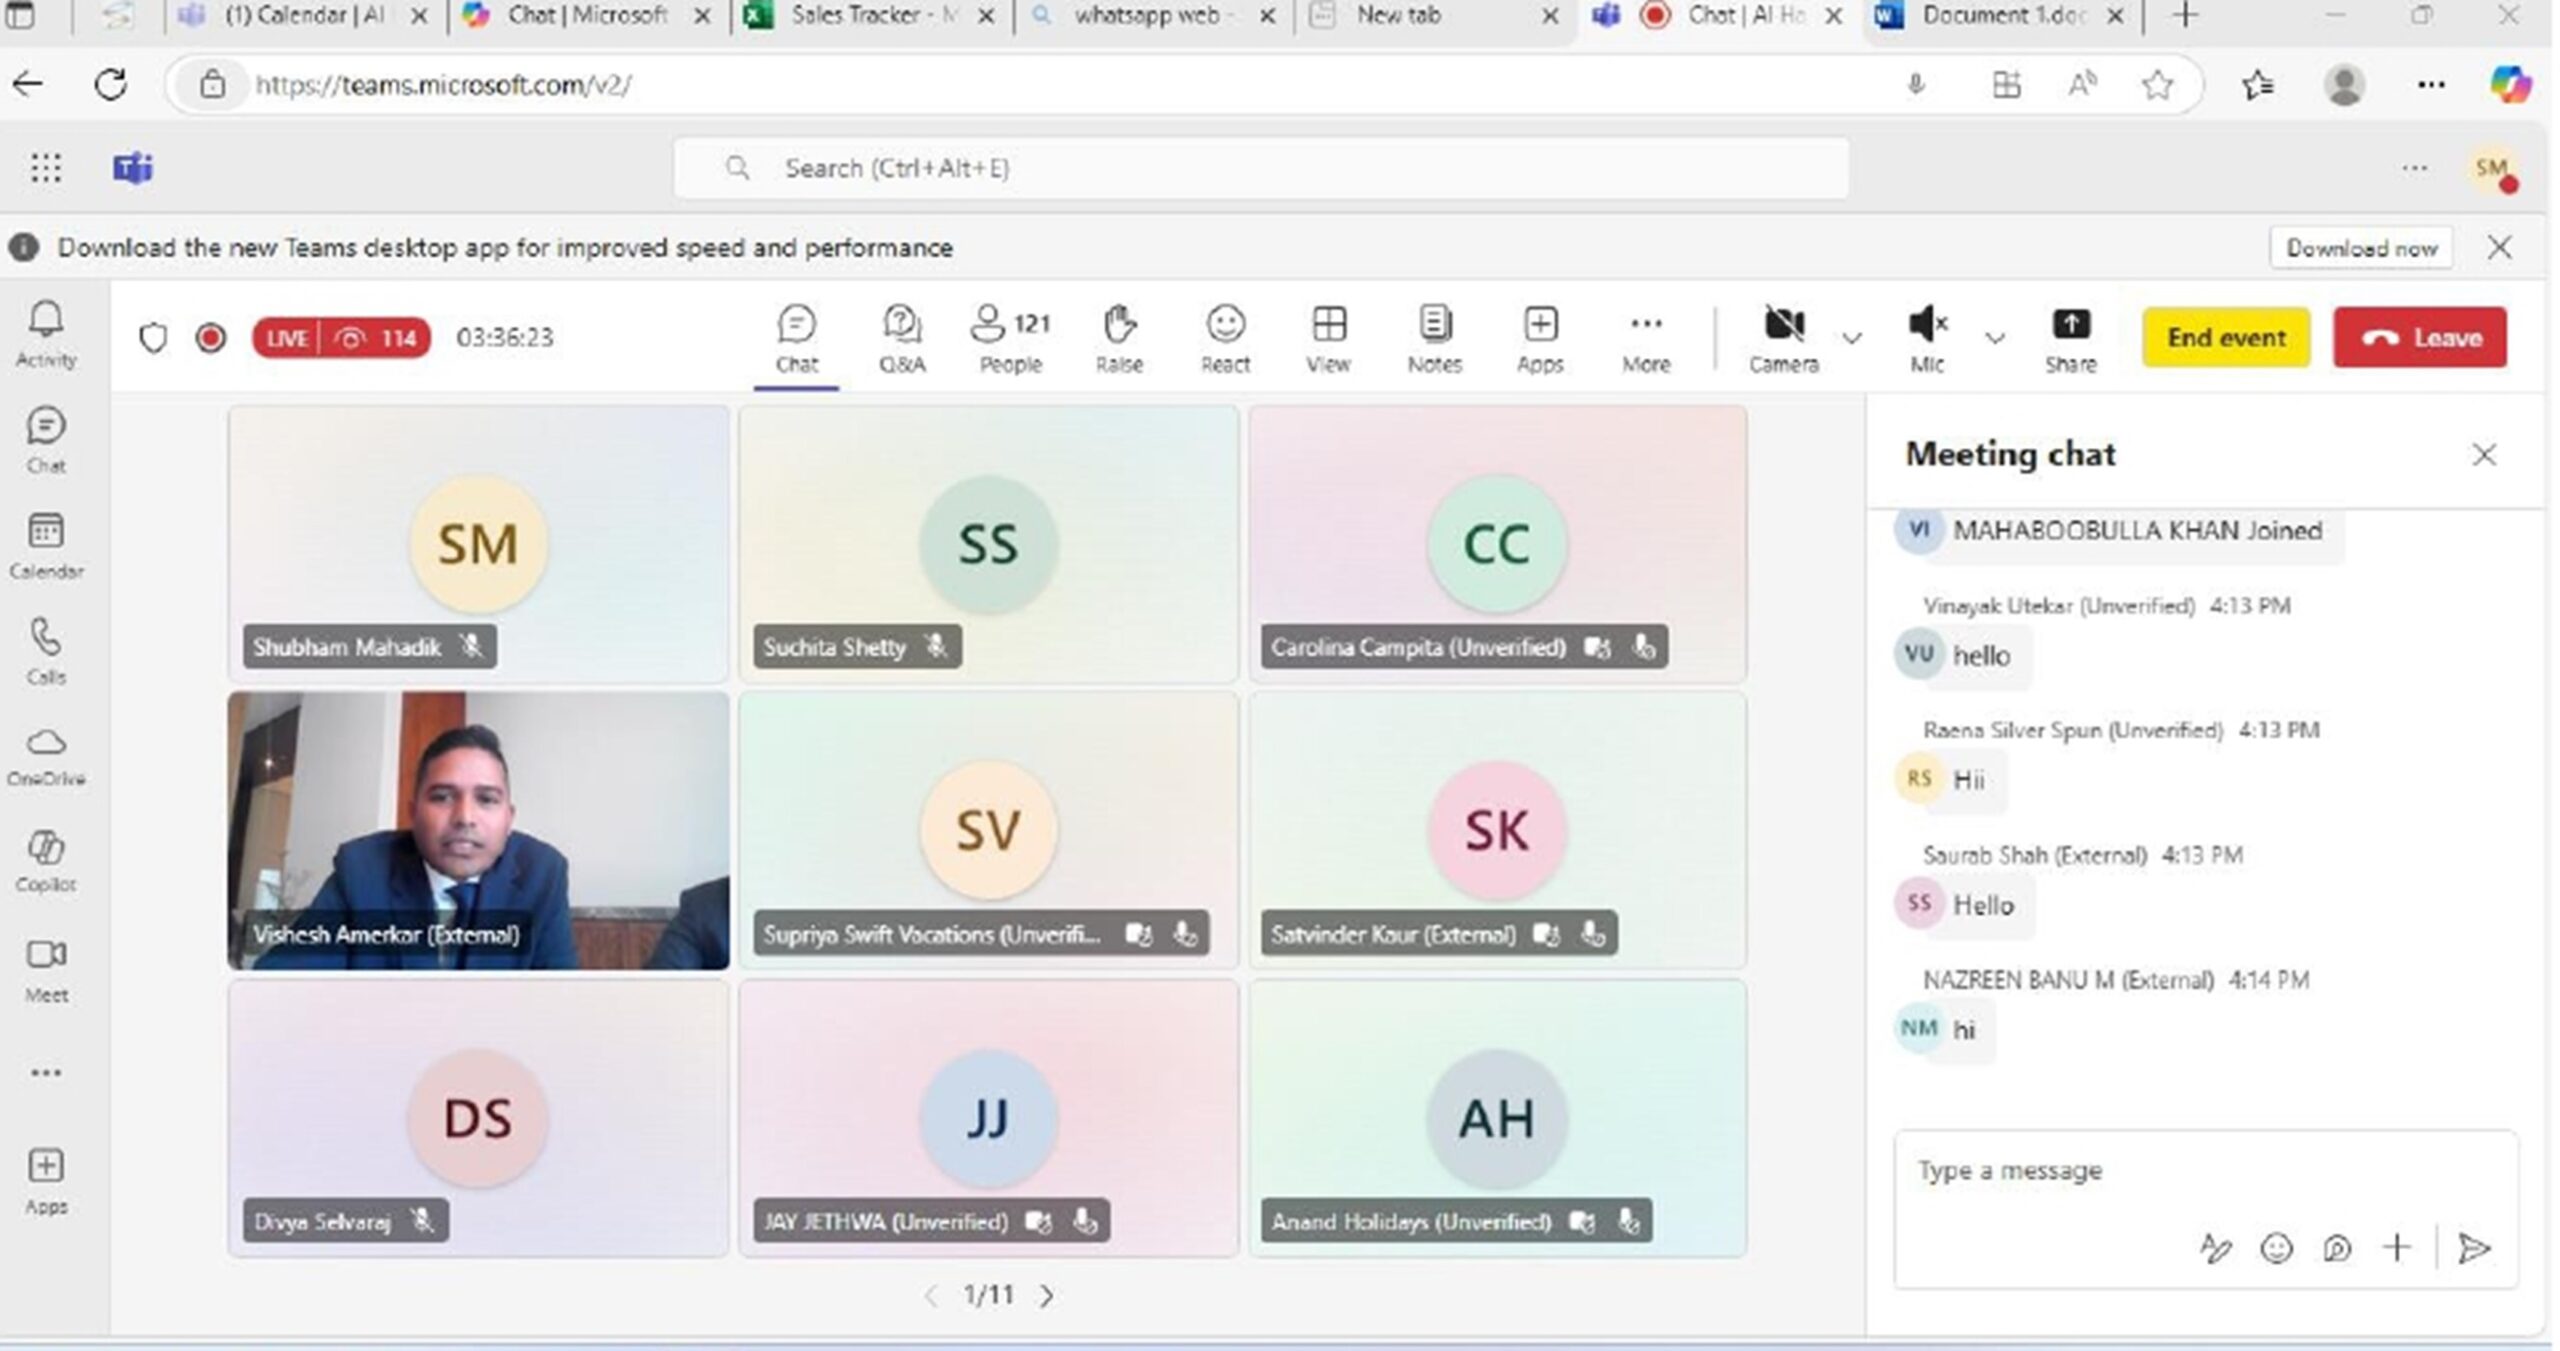The height and width of the screenshot is (1351, 2560).
Task: Open Meet in Teams sidebar
Action: [x=46, y=970]
